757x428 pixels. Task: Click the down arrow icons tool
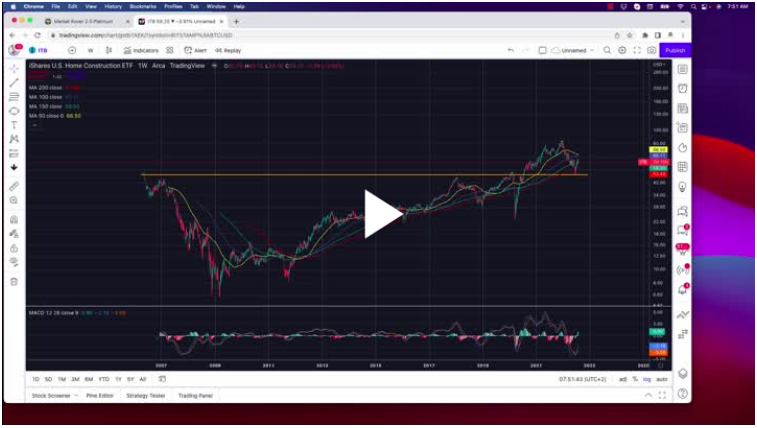[x=14, y=167]
